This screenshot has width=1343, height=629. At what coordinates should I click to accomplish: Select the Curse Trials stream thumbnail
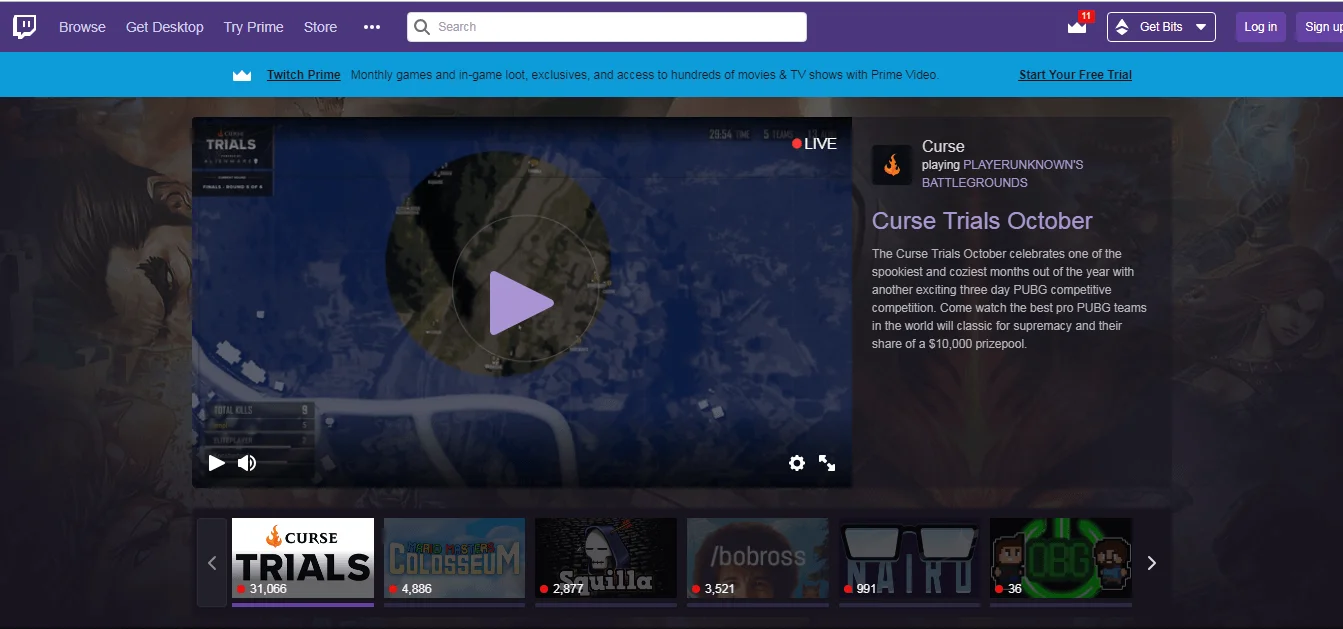tap(303, 559)
